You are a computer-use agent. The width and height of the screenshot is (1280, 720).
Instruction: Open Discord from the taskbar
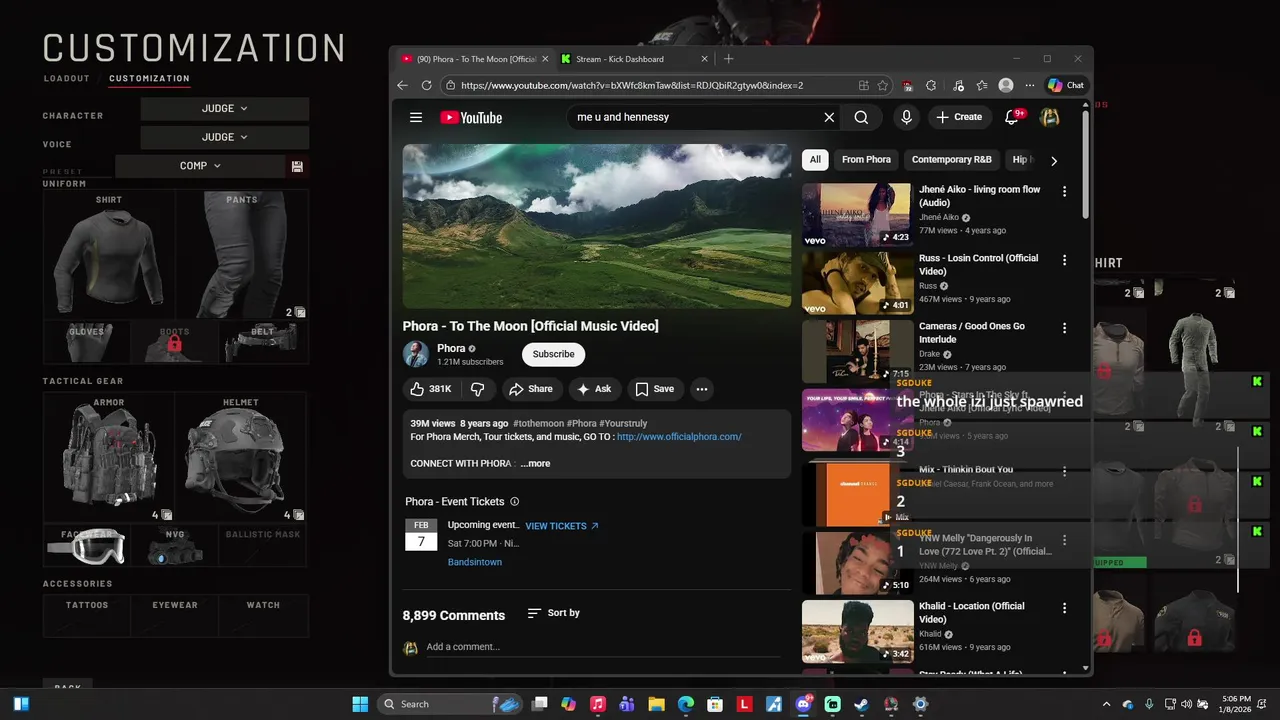pyautogui.click(x=803, y=704)
